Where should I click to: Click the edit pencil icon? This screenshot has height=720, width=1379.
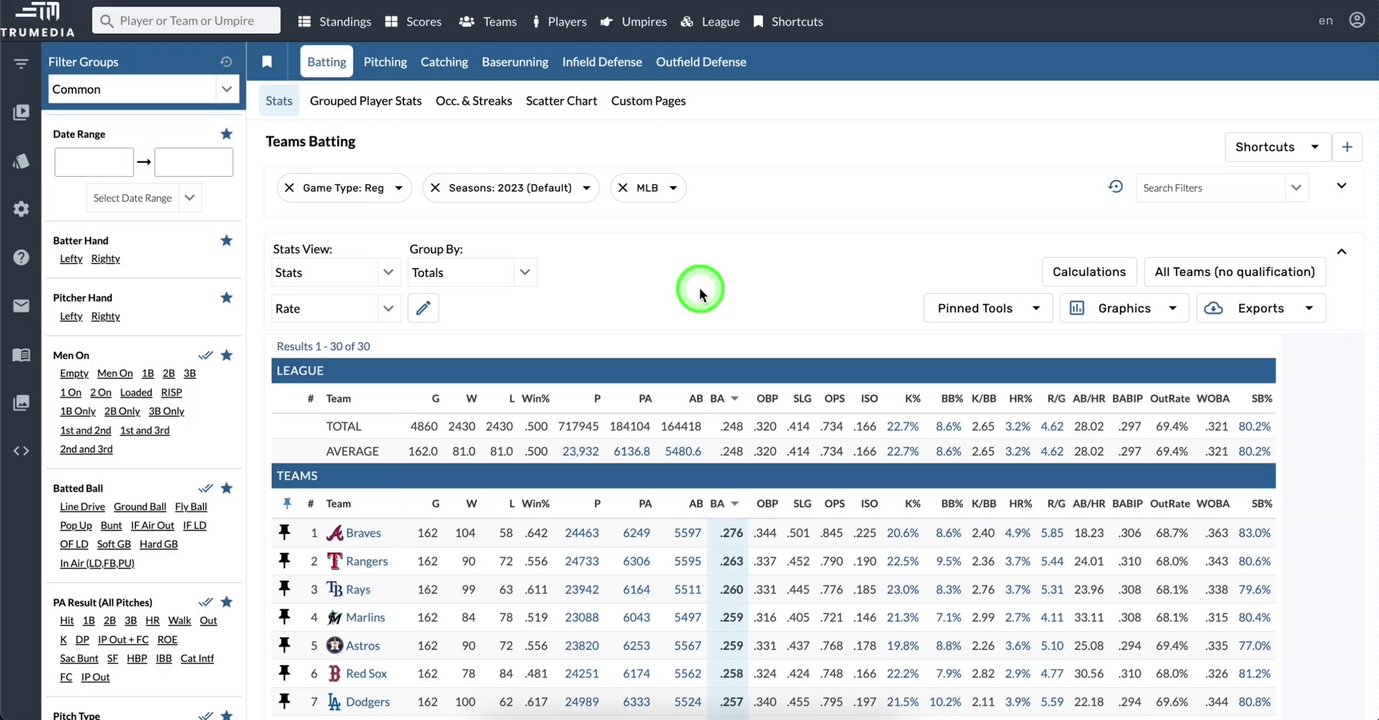[423, 308]
